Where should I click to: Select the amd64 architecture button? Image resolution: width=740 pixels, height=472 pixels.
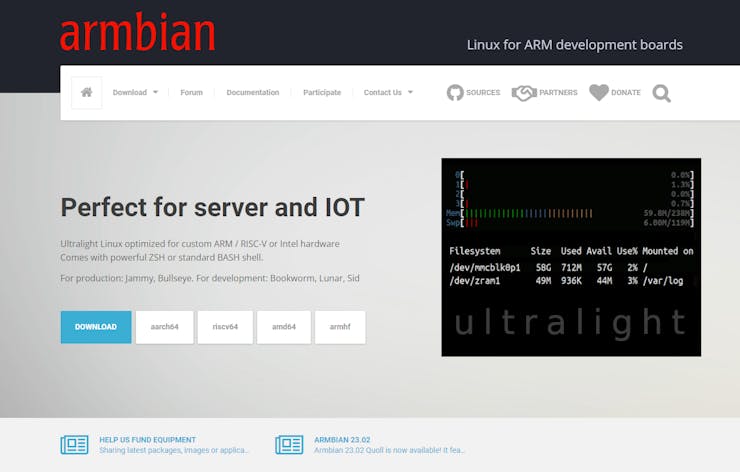(284, 327)
